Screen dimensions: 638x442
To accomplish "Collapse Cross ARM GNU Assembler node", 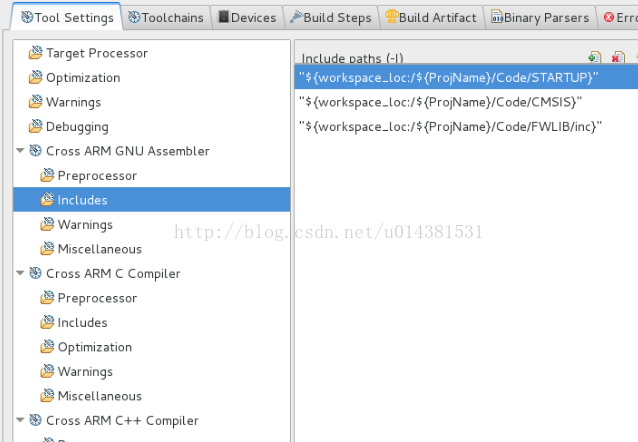I will pyautogui.click(x=20, y=151).
